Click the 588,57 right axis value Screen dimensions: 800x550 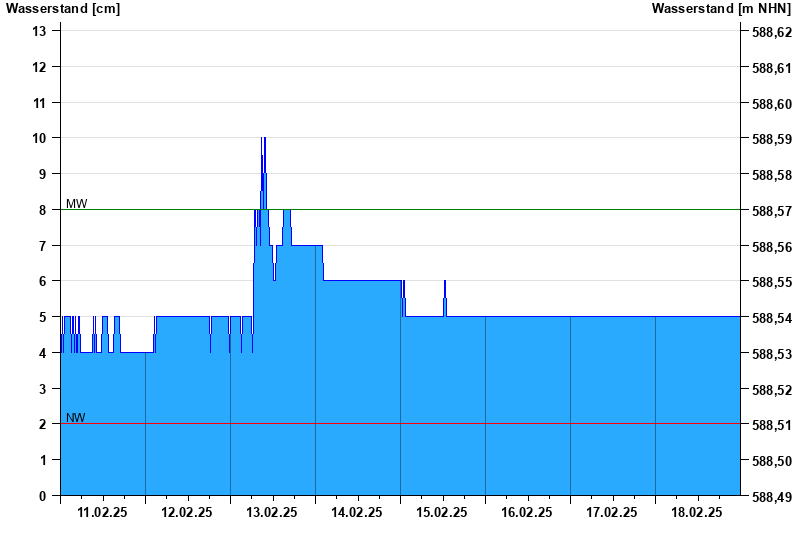pyautogui.click(x=772, y=211)
